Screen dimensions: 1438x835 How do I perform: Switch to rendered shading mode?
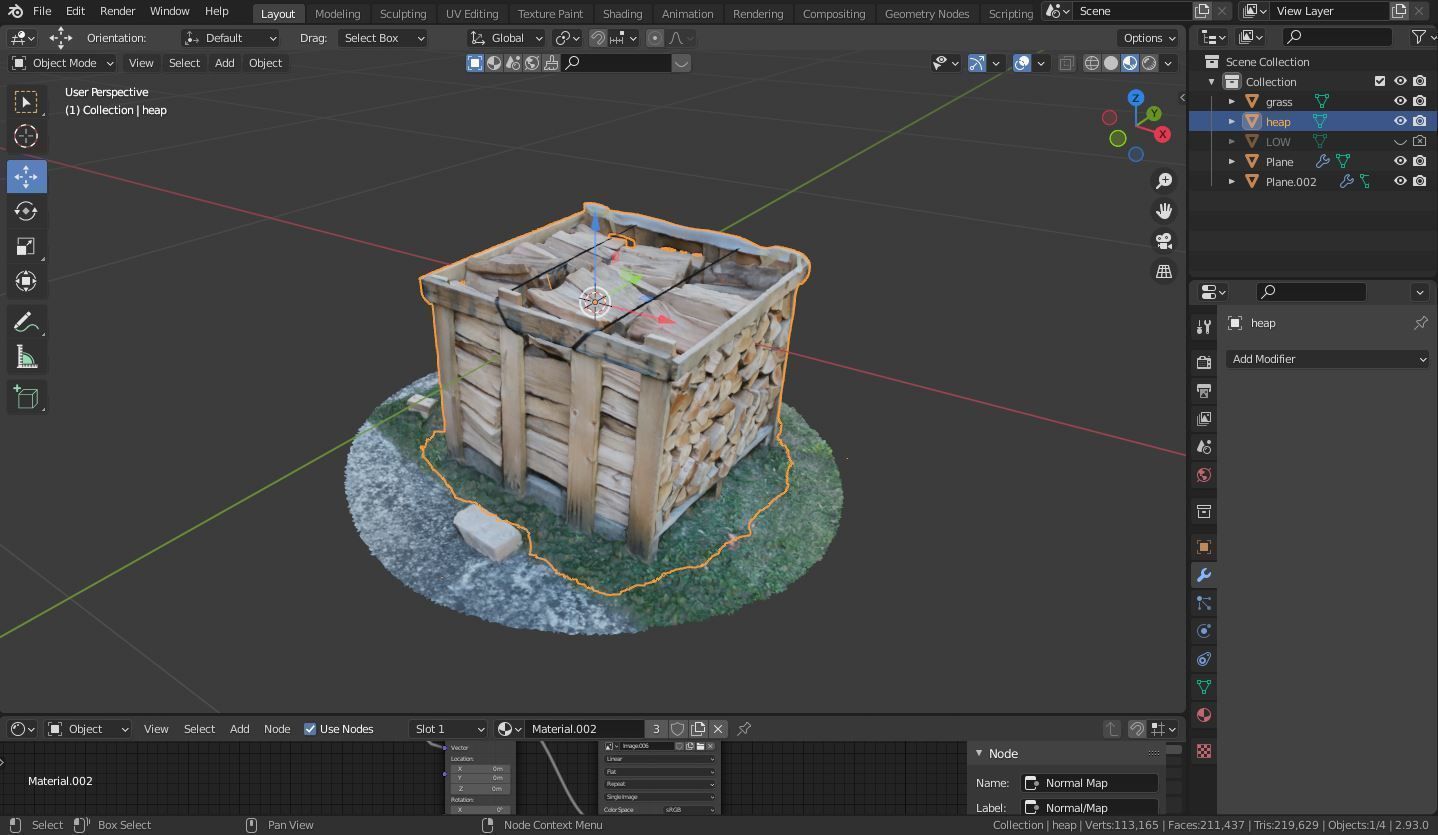pos(1149,63)
